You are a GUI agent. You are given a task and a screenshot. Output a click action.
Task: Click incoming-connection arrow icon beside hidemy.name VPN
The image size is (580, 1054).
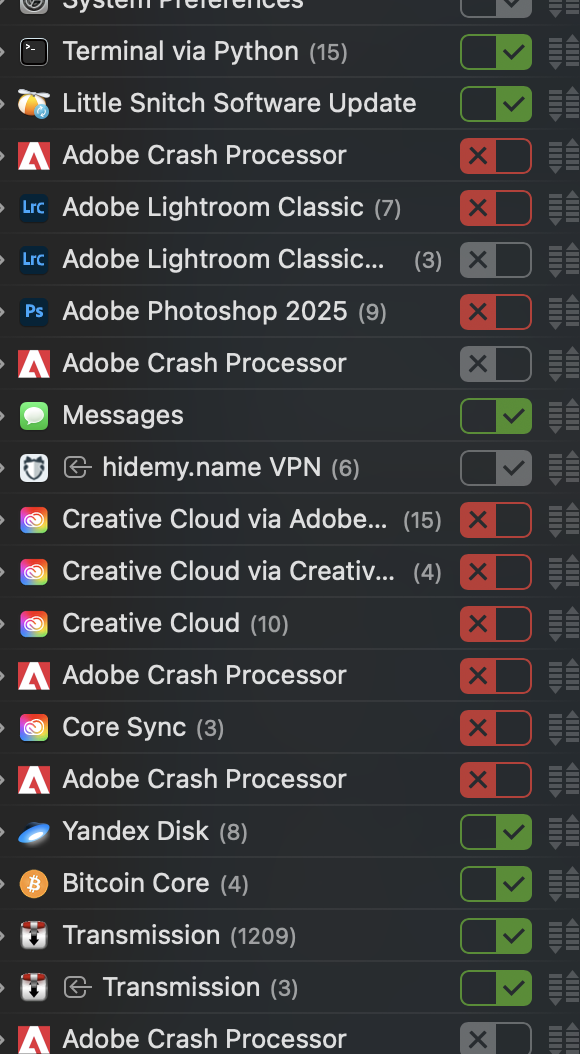point(77,467)
